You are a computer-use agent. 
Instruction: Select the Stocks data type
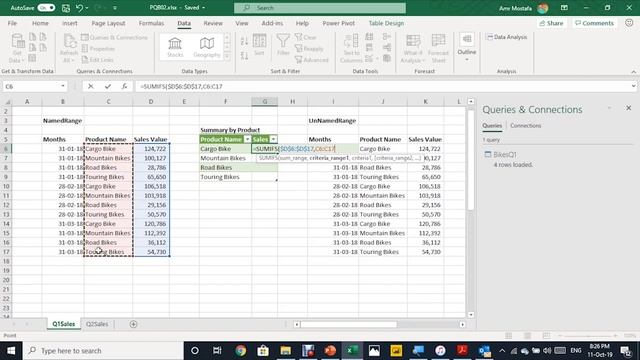coord(175,47)
